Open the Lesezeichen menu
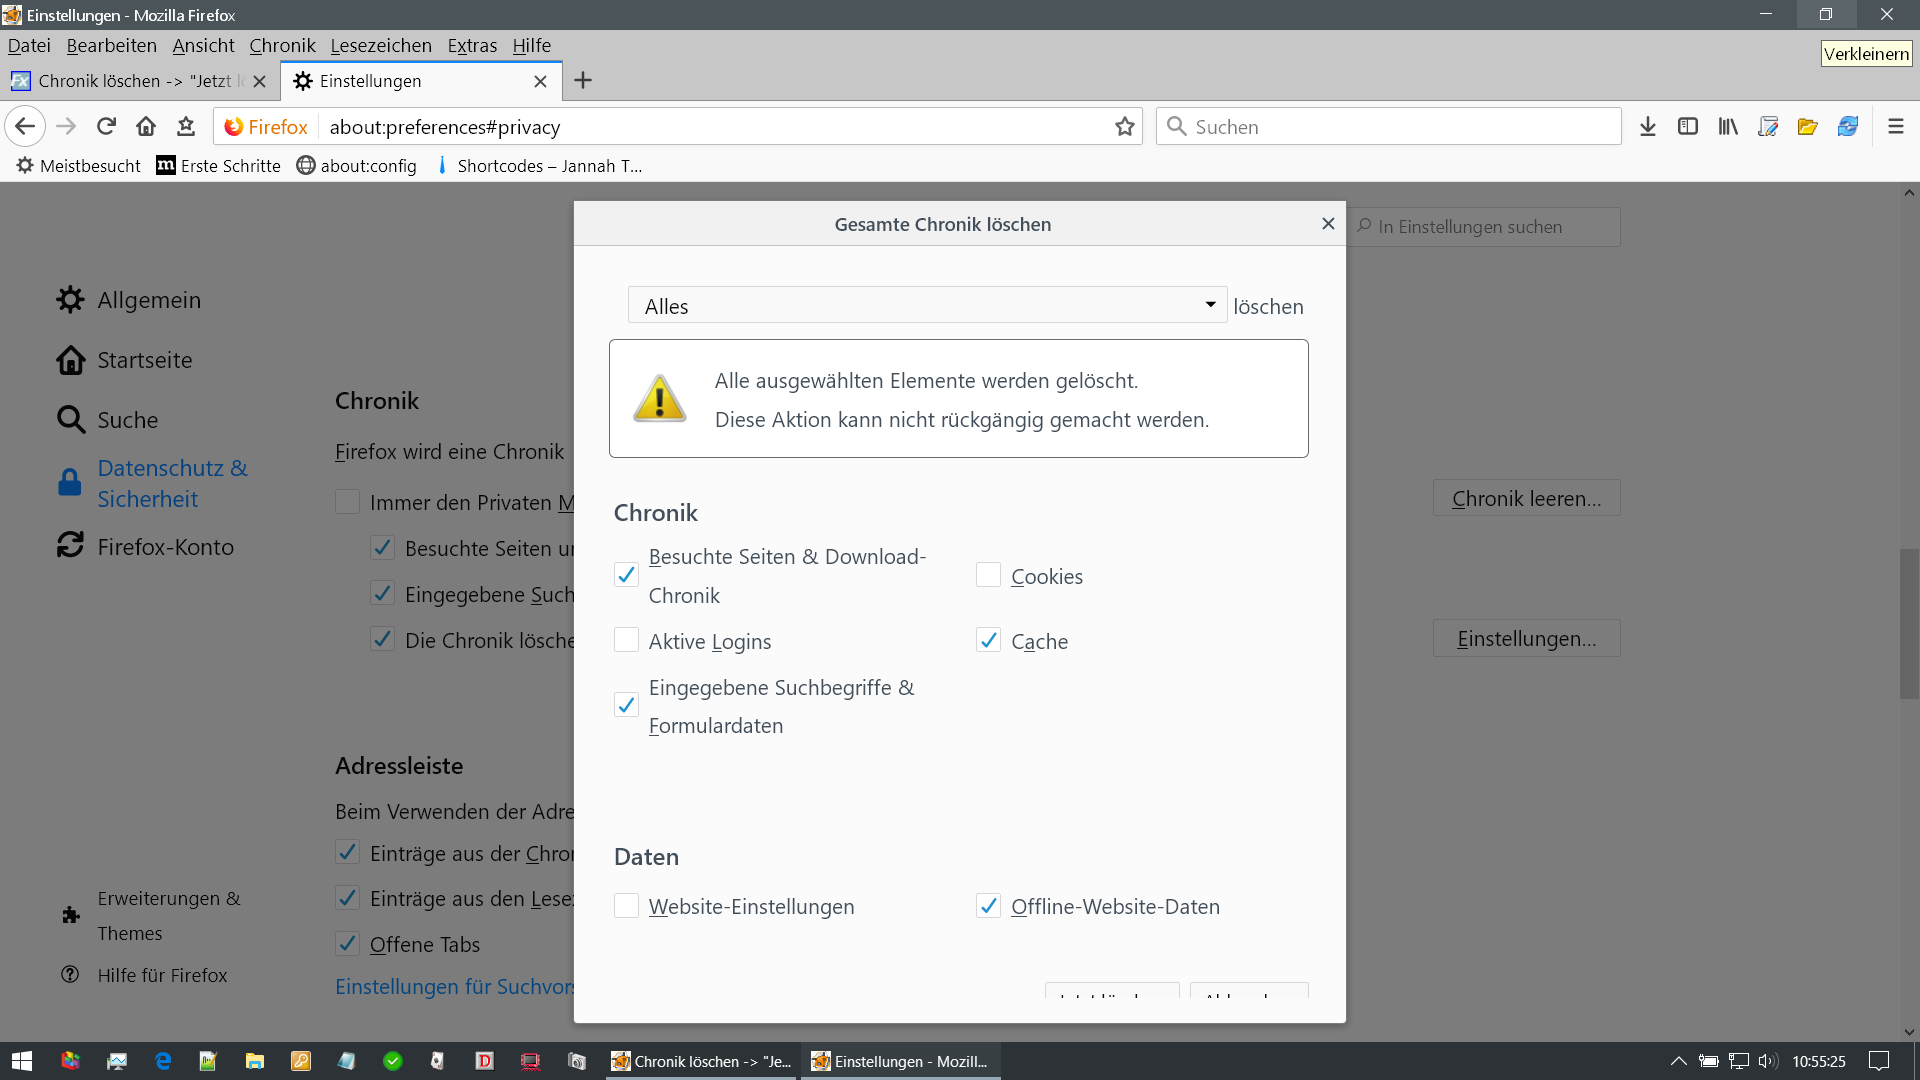 pyautogui.click(x=381, y=45)
